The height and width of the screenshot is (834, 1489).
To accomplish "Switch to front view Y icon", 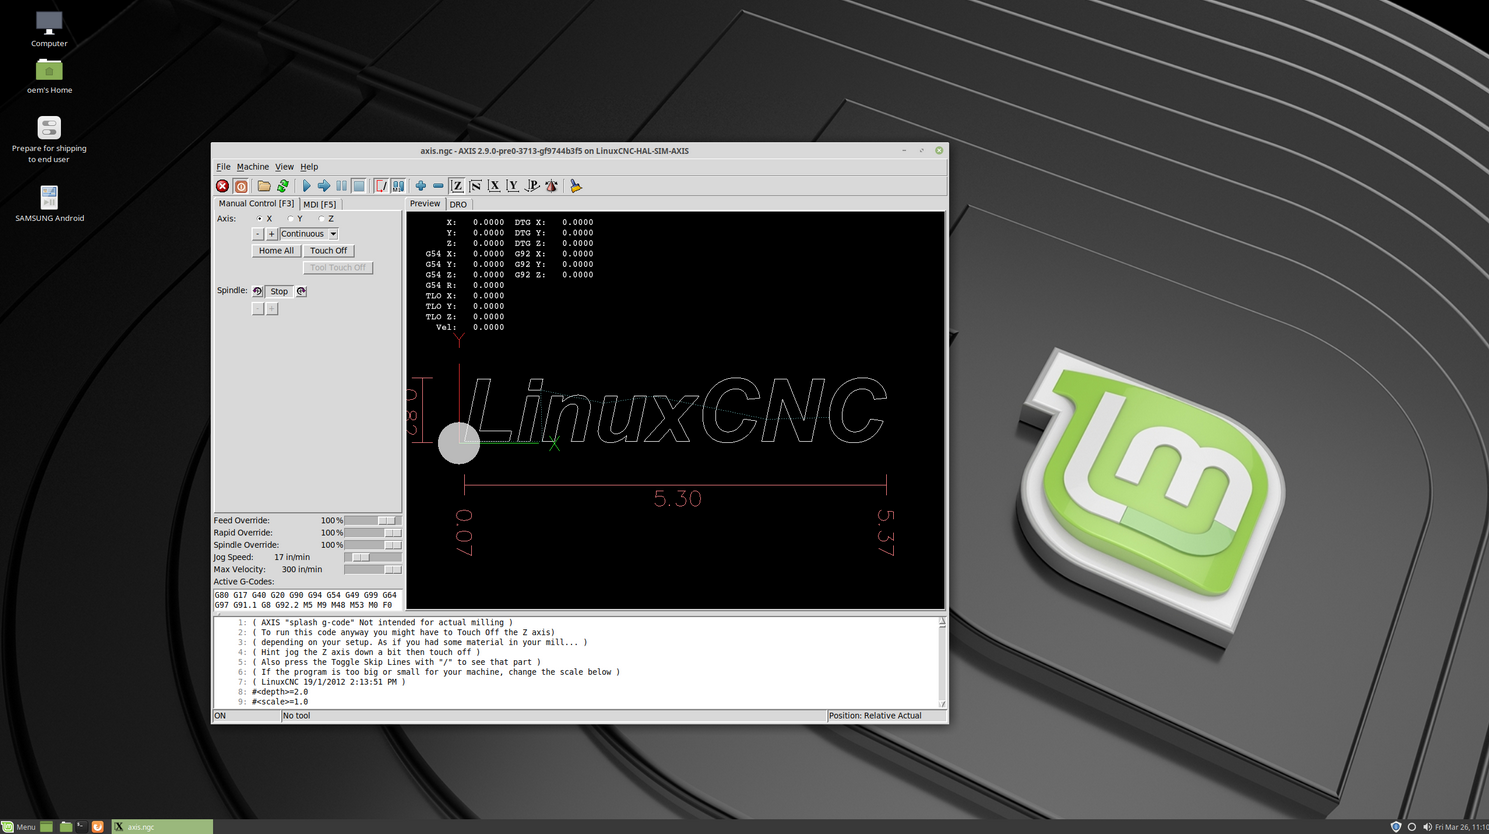I will [x=513, y=186].
